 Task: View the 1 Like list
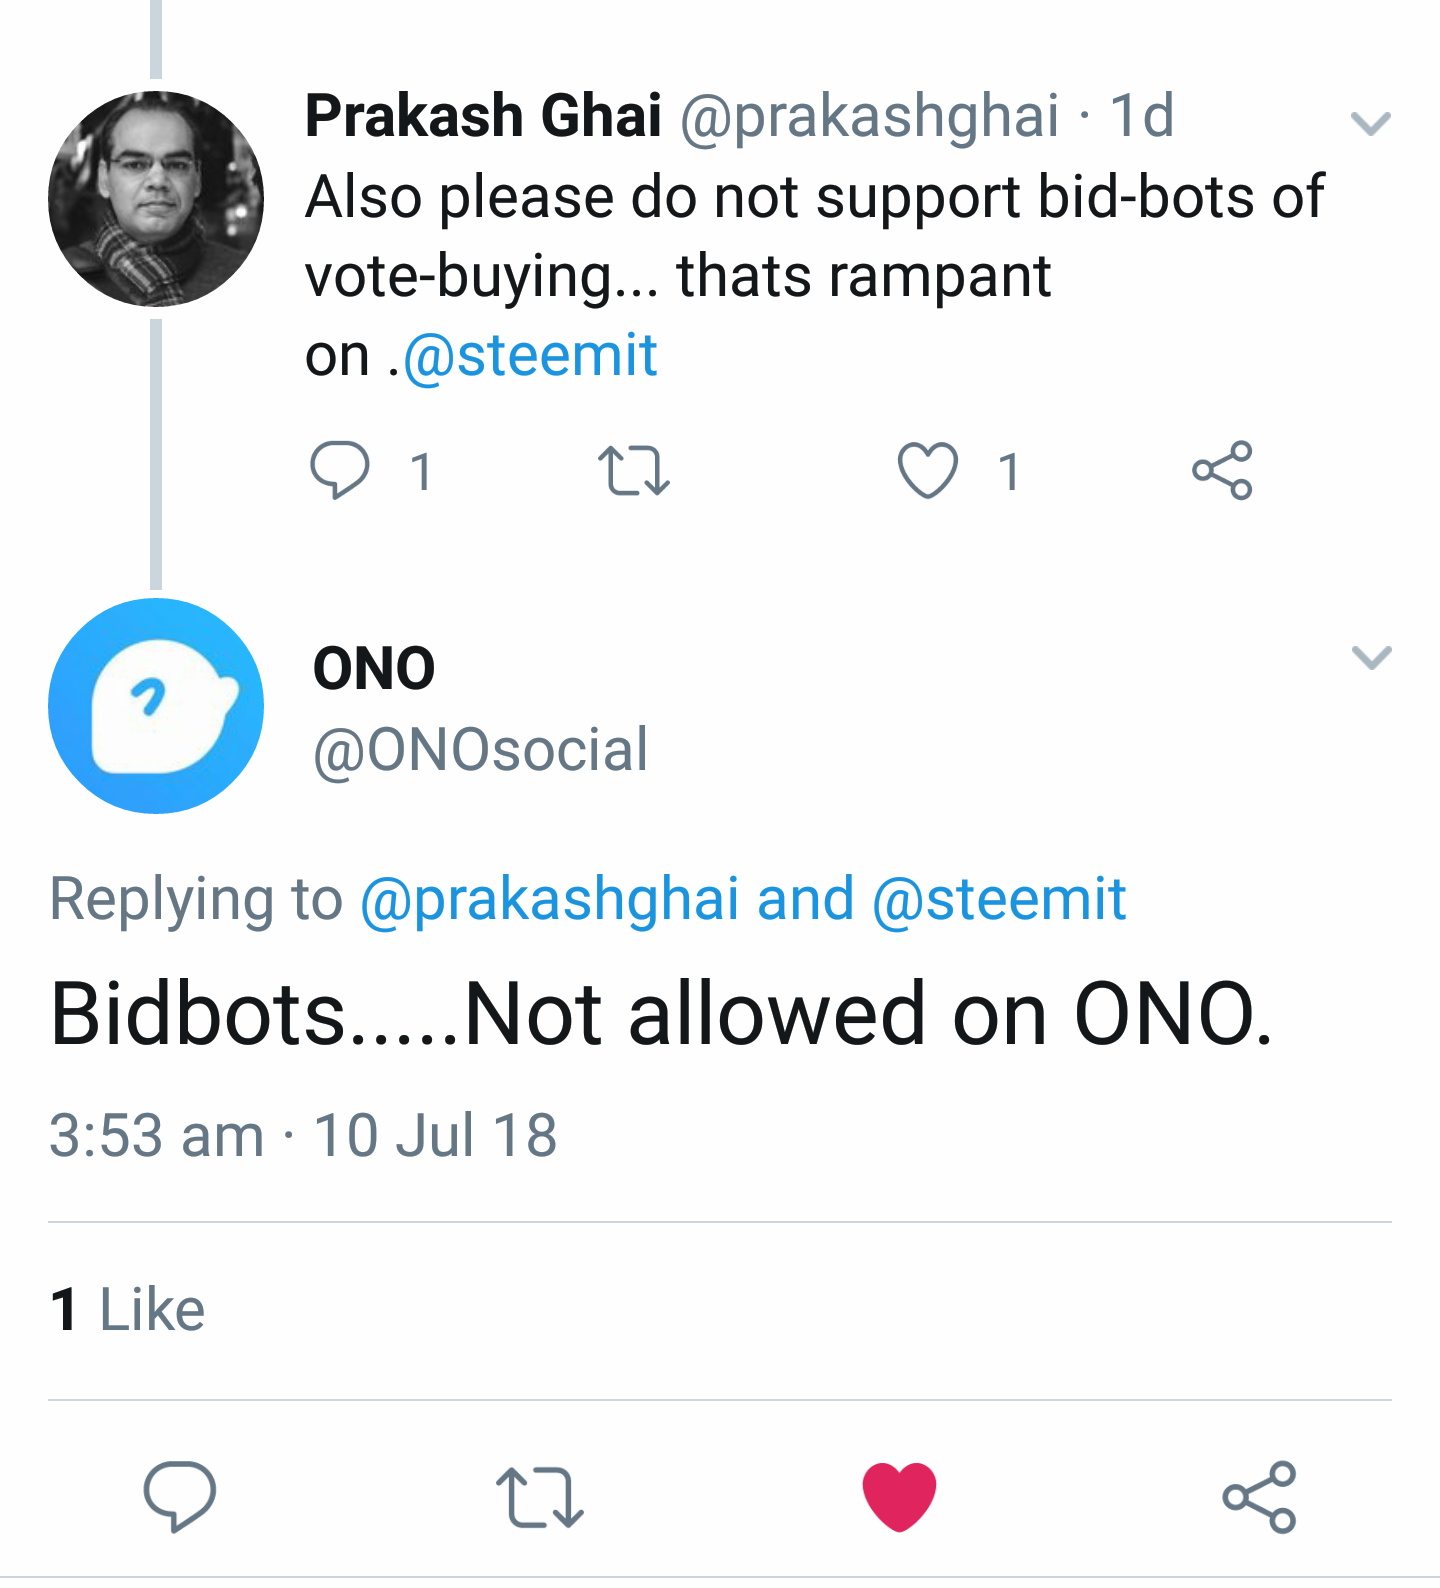127,1310
